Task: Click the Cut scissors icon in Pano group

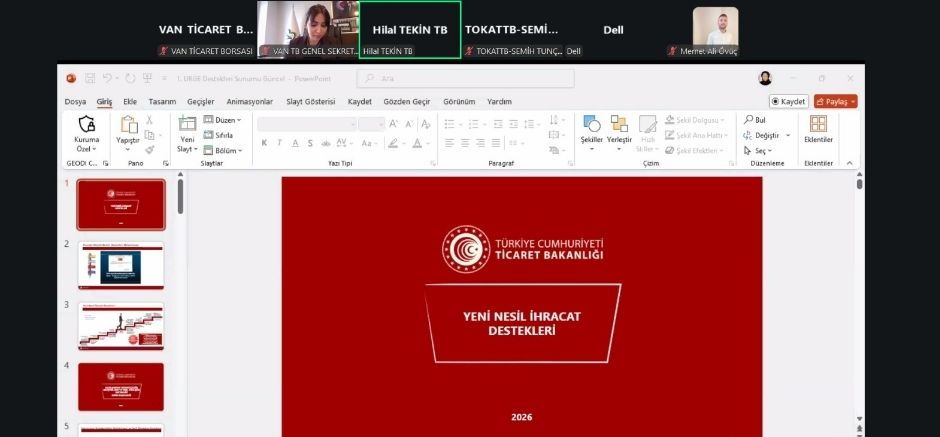Action: tap(149, 120)
